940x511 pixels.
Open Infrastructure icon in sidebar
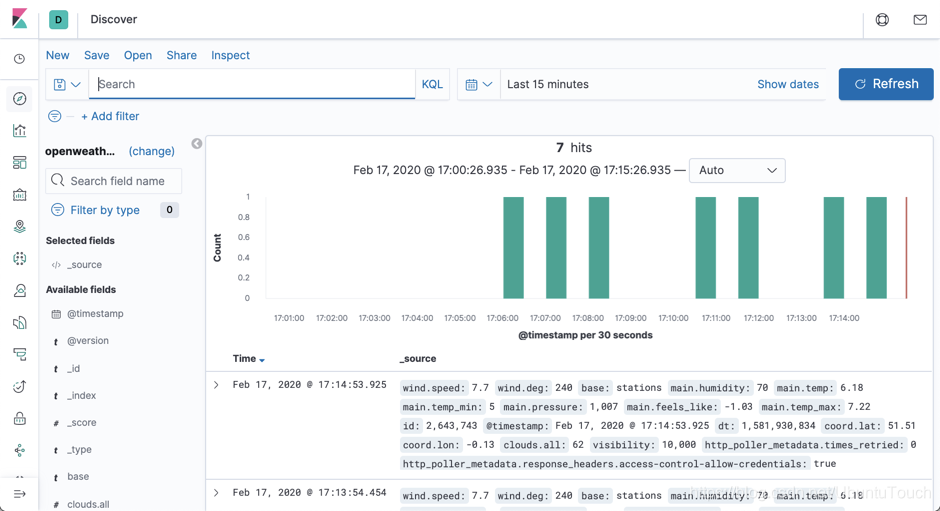click(x=20, y=291)
